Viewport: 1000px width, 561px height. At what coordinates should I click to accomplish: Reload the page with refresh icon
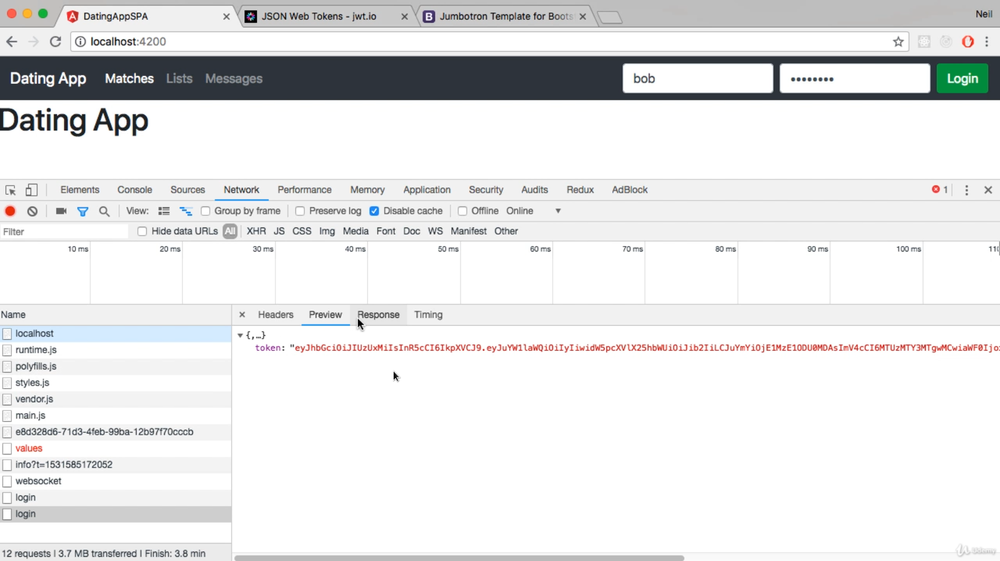(x=55, y=41)
